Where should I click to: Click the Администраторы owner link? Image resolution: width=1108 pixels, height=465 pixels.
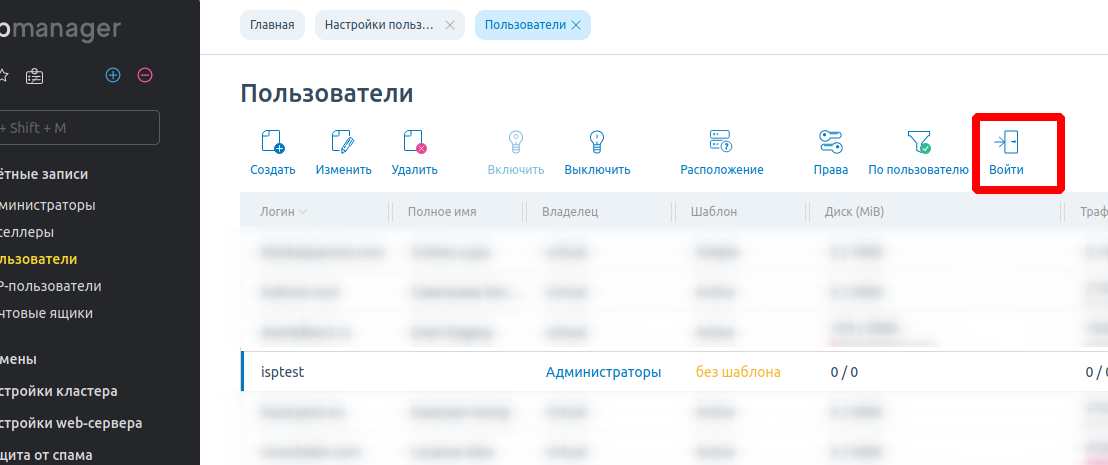point(603,372)
